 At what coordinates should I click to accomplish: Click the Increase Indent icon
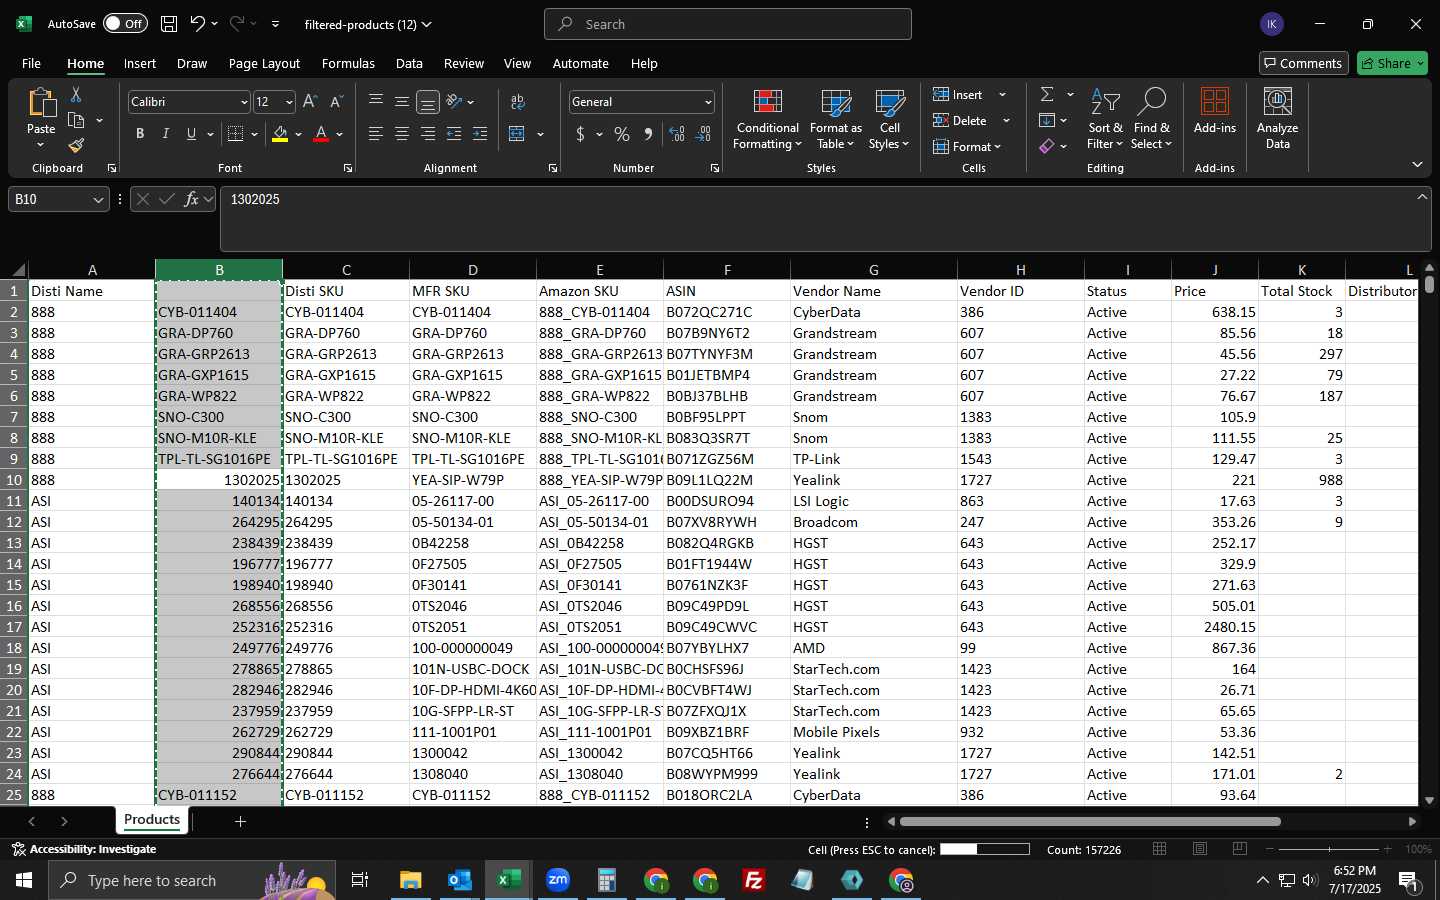point(480,134)
